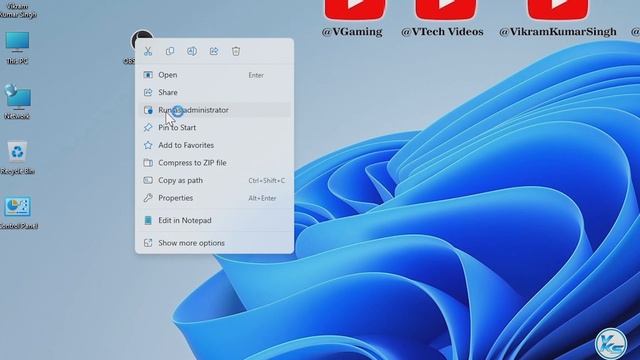Choose Compress to ZIP file

pos(214,163)
